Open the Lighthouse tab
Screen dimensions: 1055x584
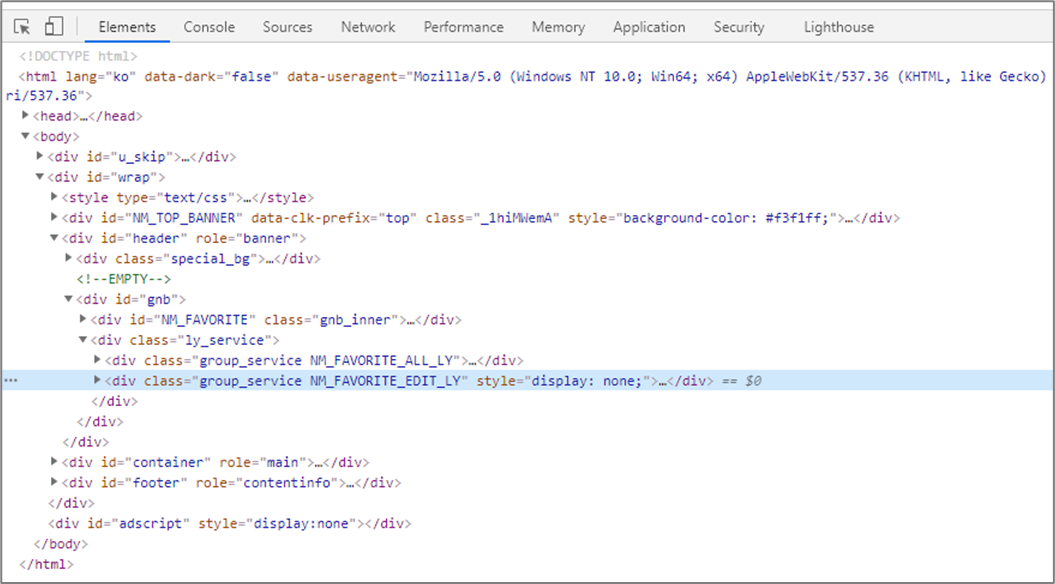839,28
